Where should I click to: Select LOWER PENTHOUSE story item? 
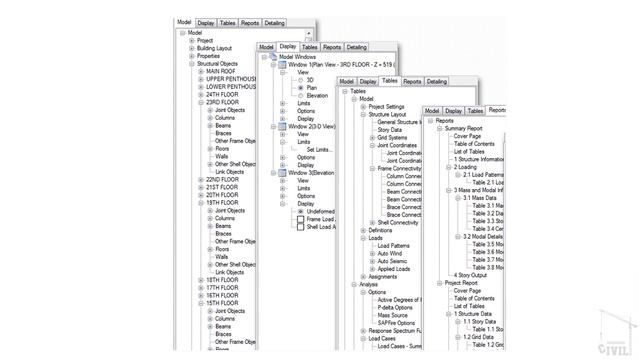tap(231, 87)
